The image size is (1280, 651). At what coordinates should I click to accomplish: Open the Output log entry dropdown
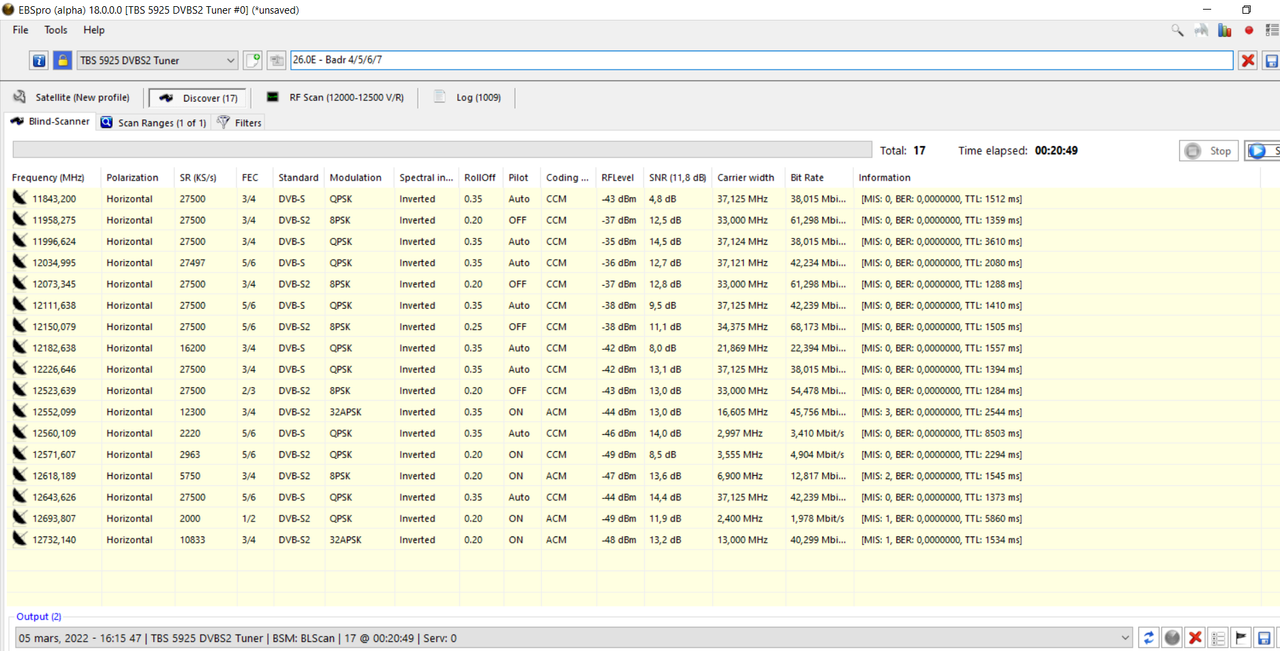(x=1125, y=638)
